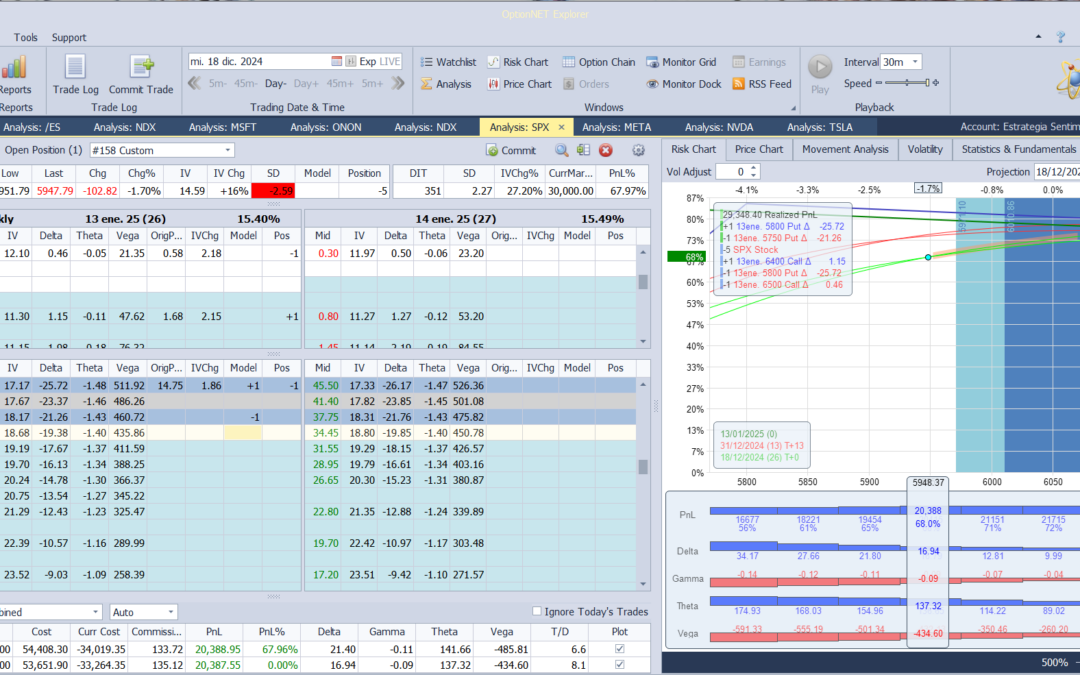
Task: Click the 5948.37 price marker on chart
Action: coord(928,482)
